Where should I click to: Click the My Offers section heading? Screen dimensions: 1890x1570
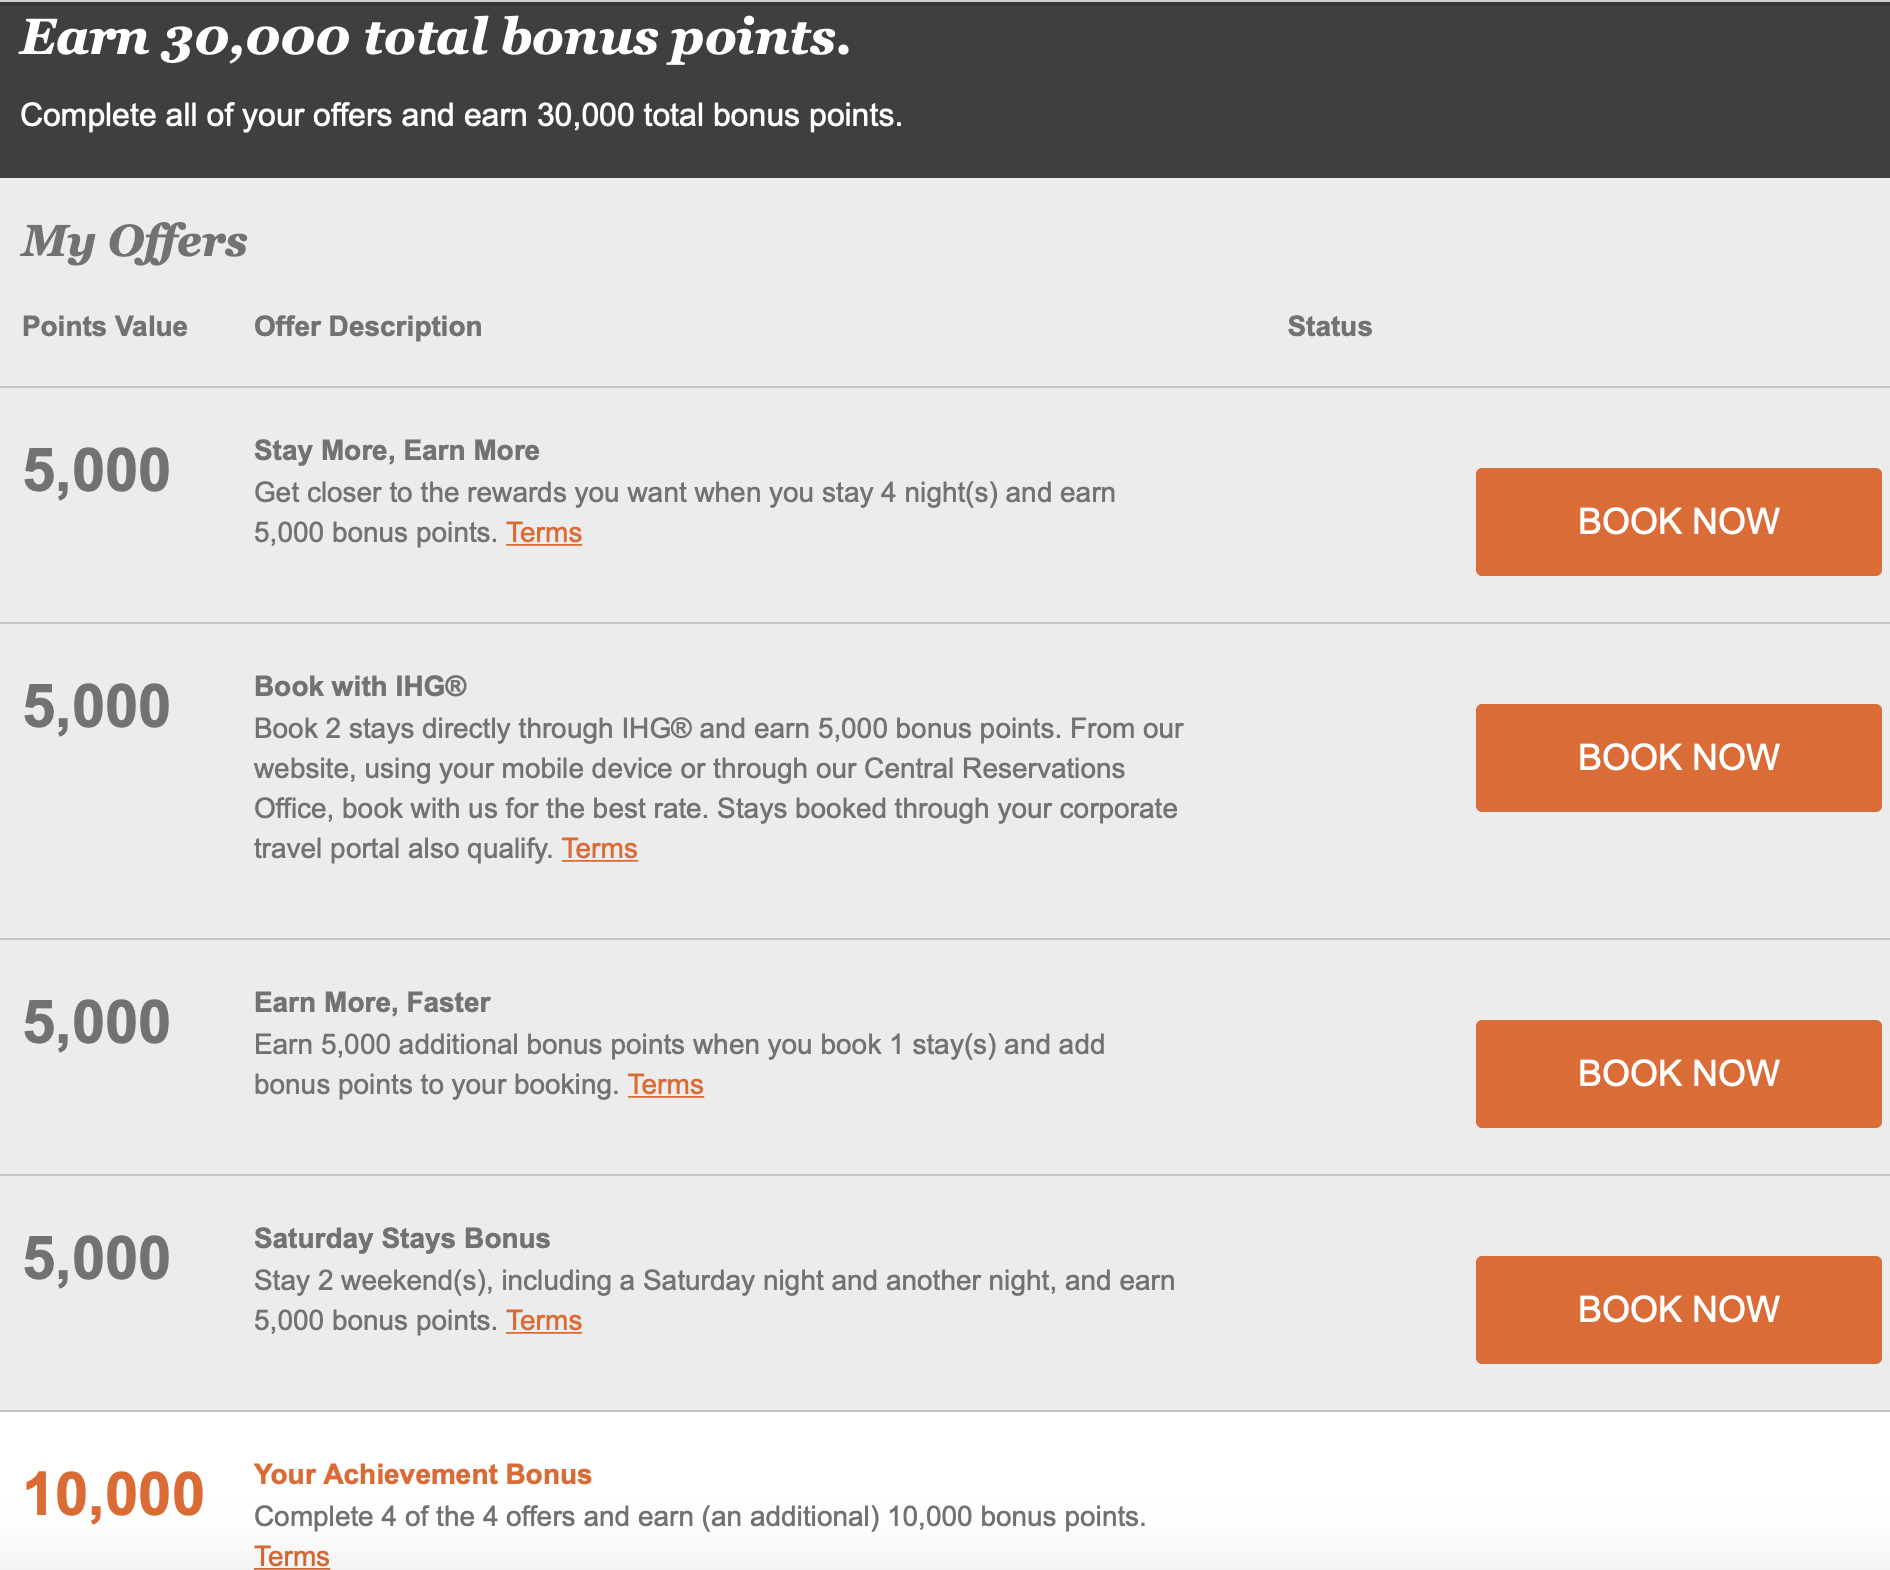pyautogui.click(x=135, y=242)
